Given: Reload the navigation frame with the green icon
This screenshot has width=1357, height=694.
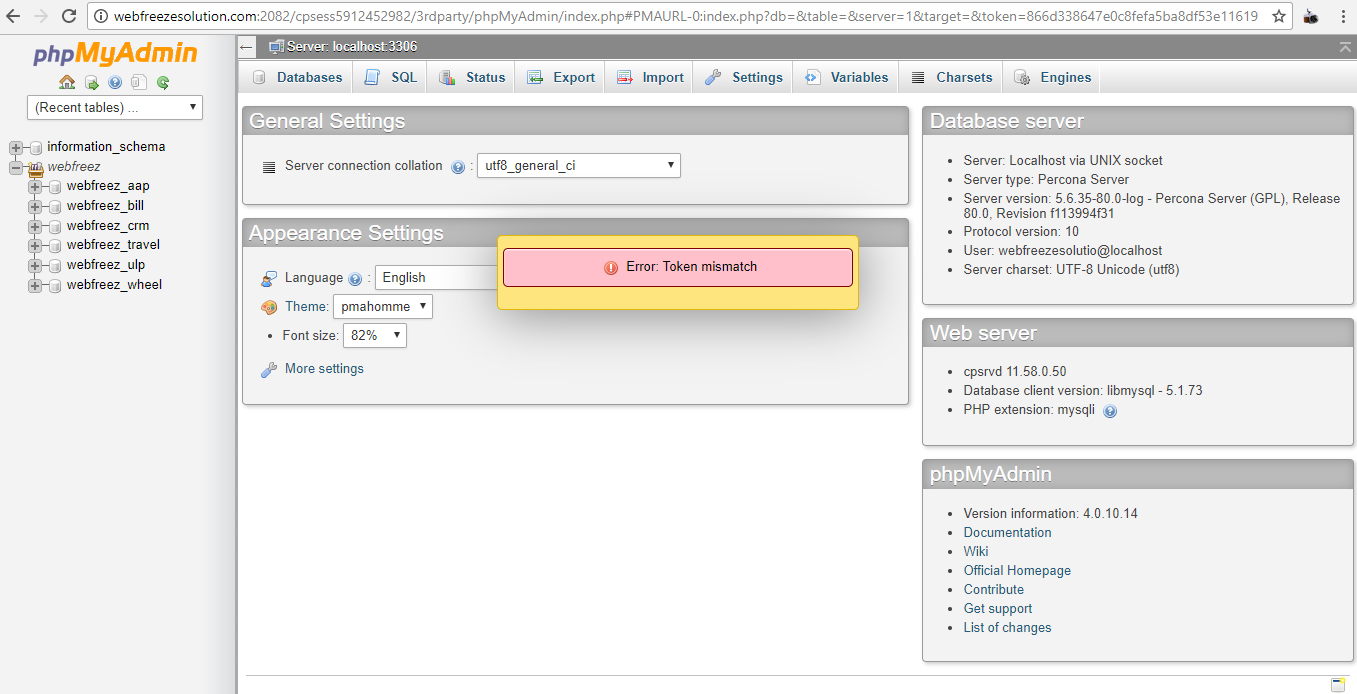Looking at the screenshot, I should pyautogui.click(x=163, y=83).
